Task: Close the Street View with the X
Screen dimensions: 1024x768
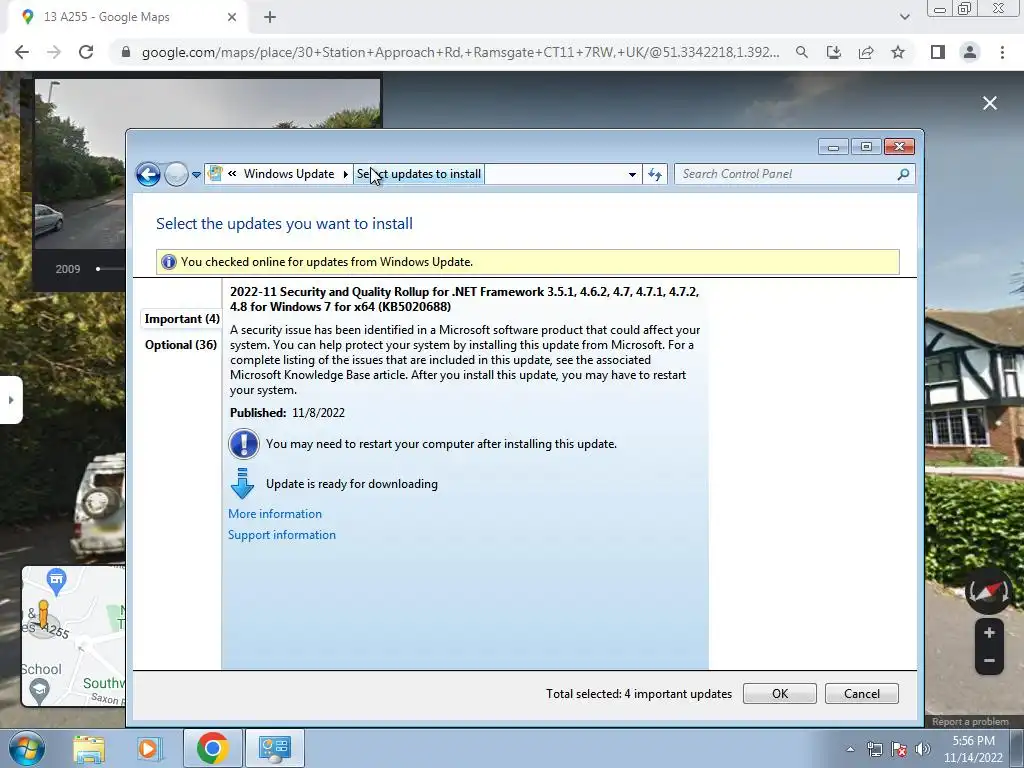Action: [x=990, y=103]
